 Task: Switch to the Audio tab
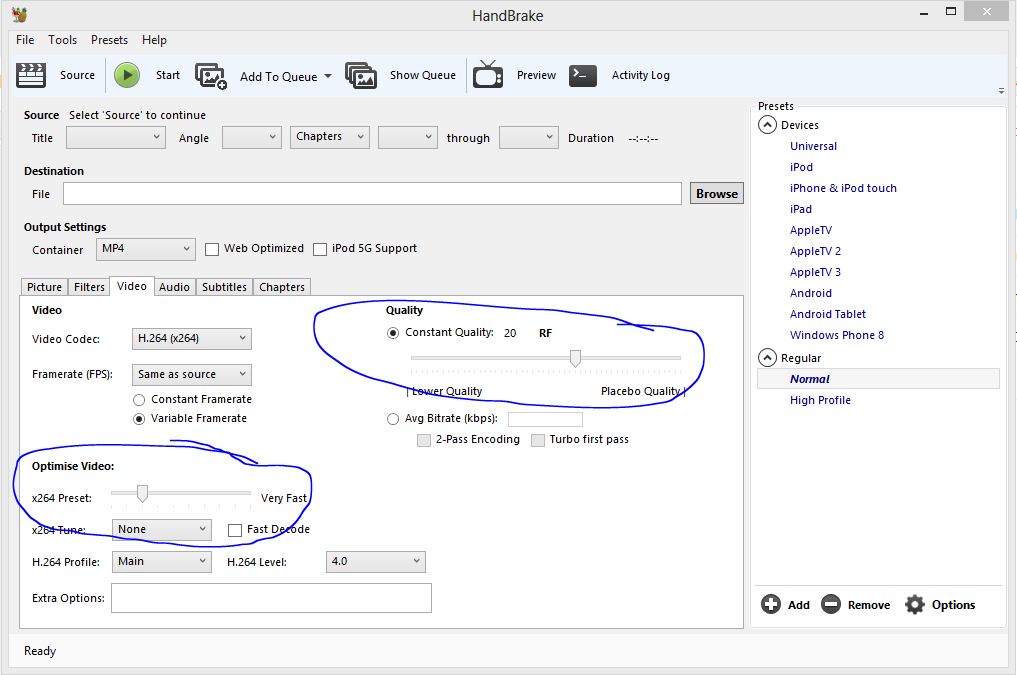coord(174,287)
